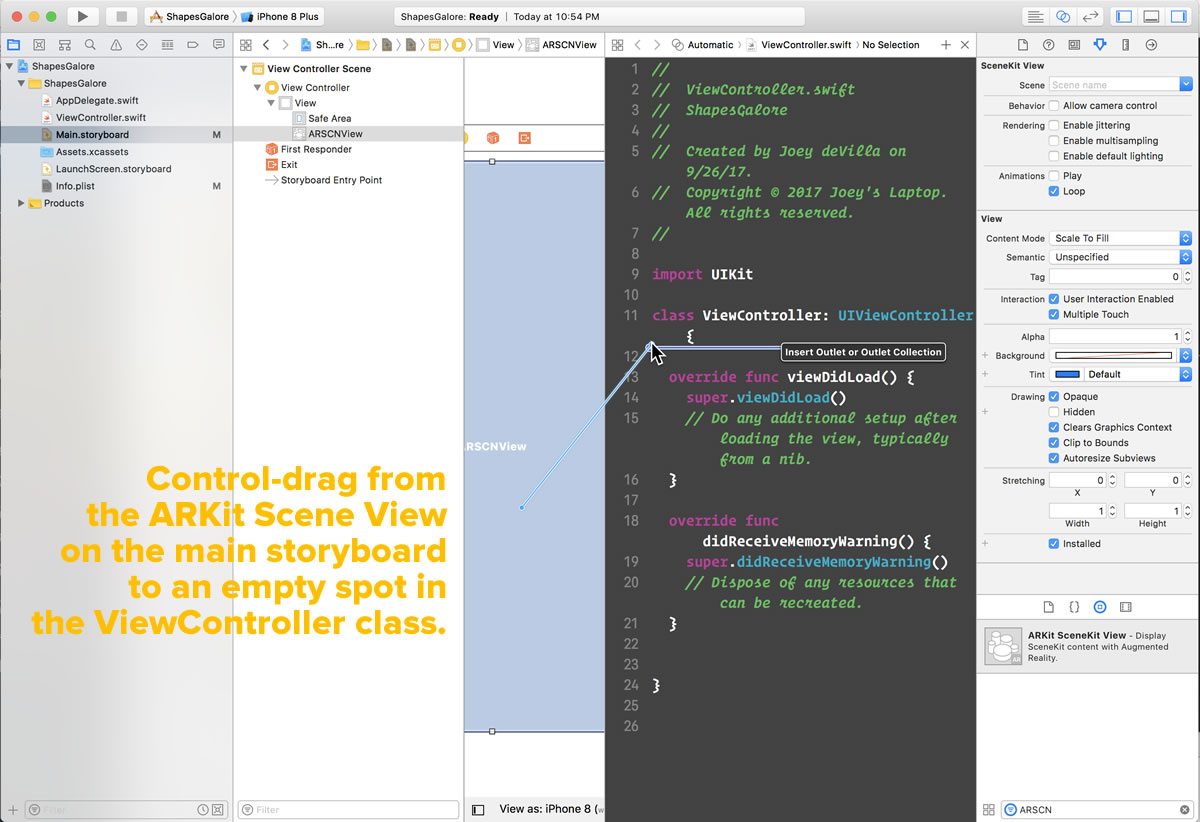Switch to the Assistant editor

coord(1063,17)
